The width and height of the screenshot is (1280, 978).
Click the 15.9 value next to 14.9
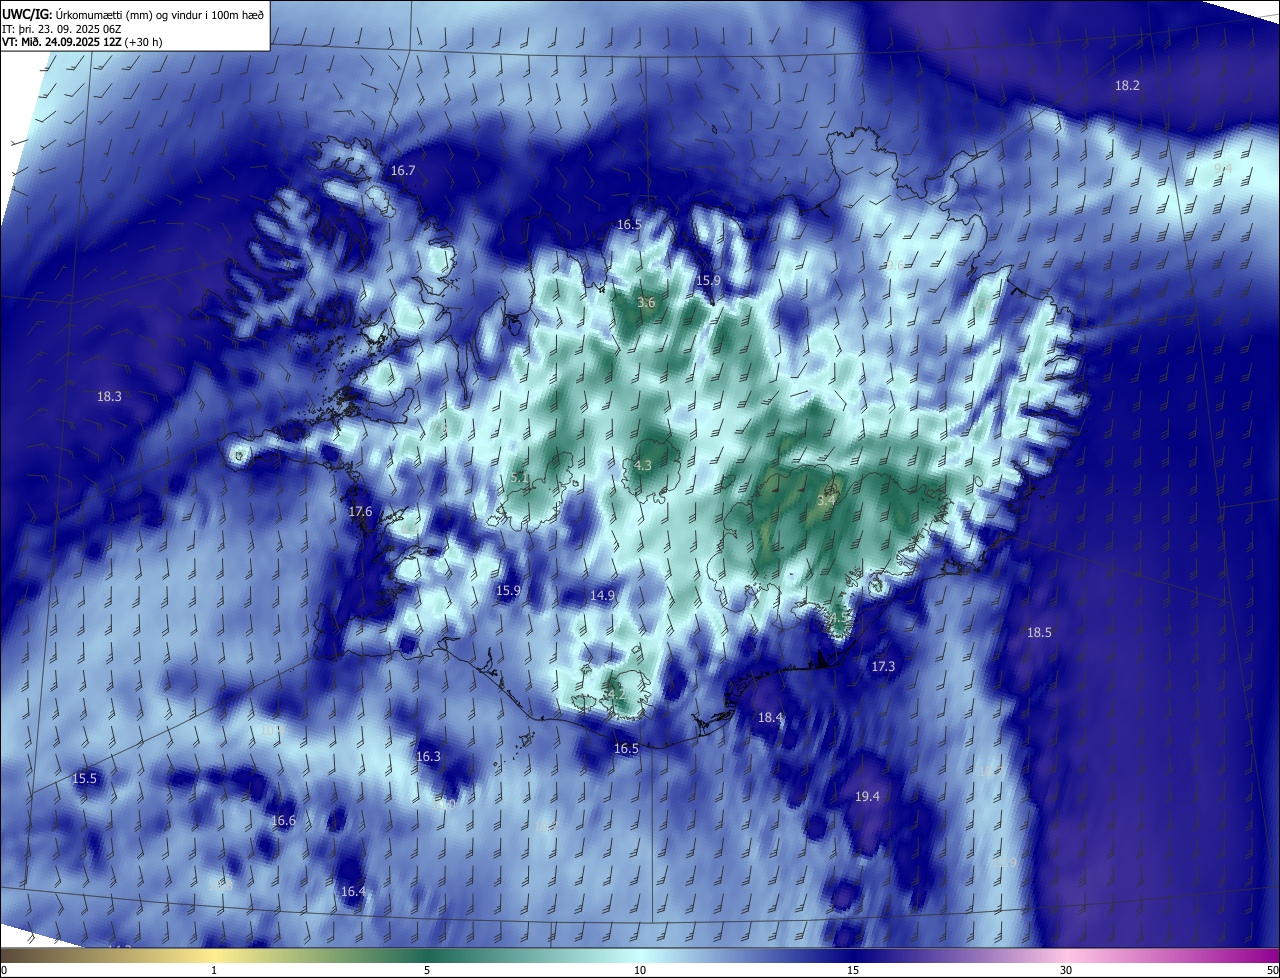pyautogui.click(x=508, y=591)
